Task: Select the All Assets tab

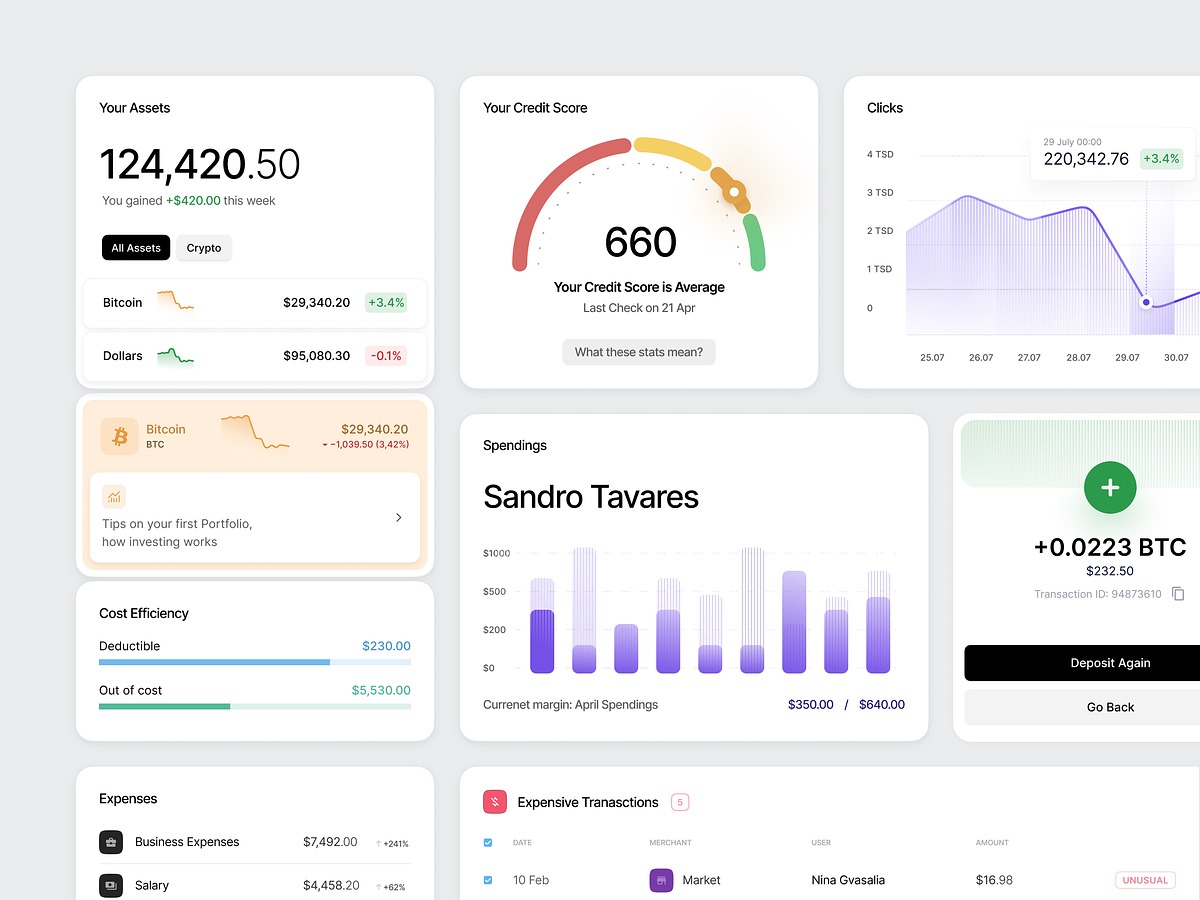Action: click(x=135, y=247)
